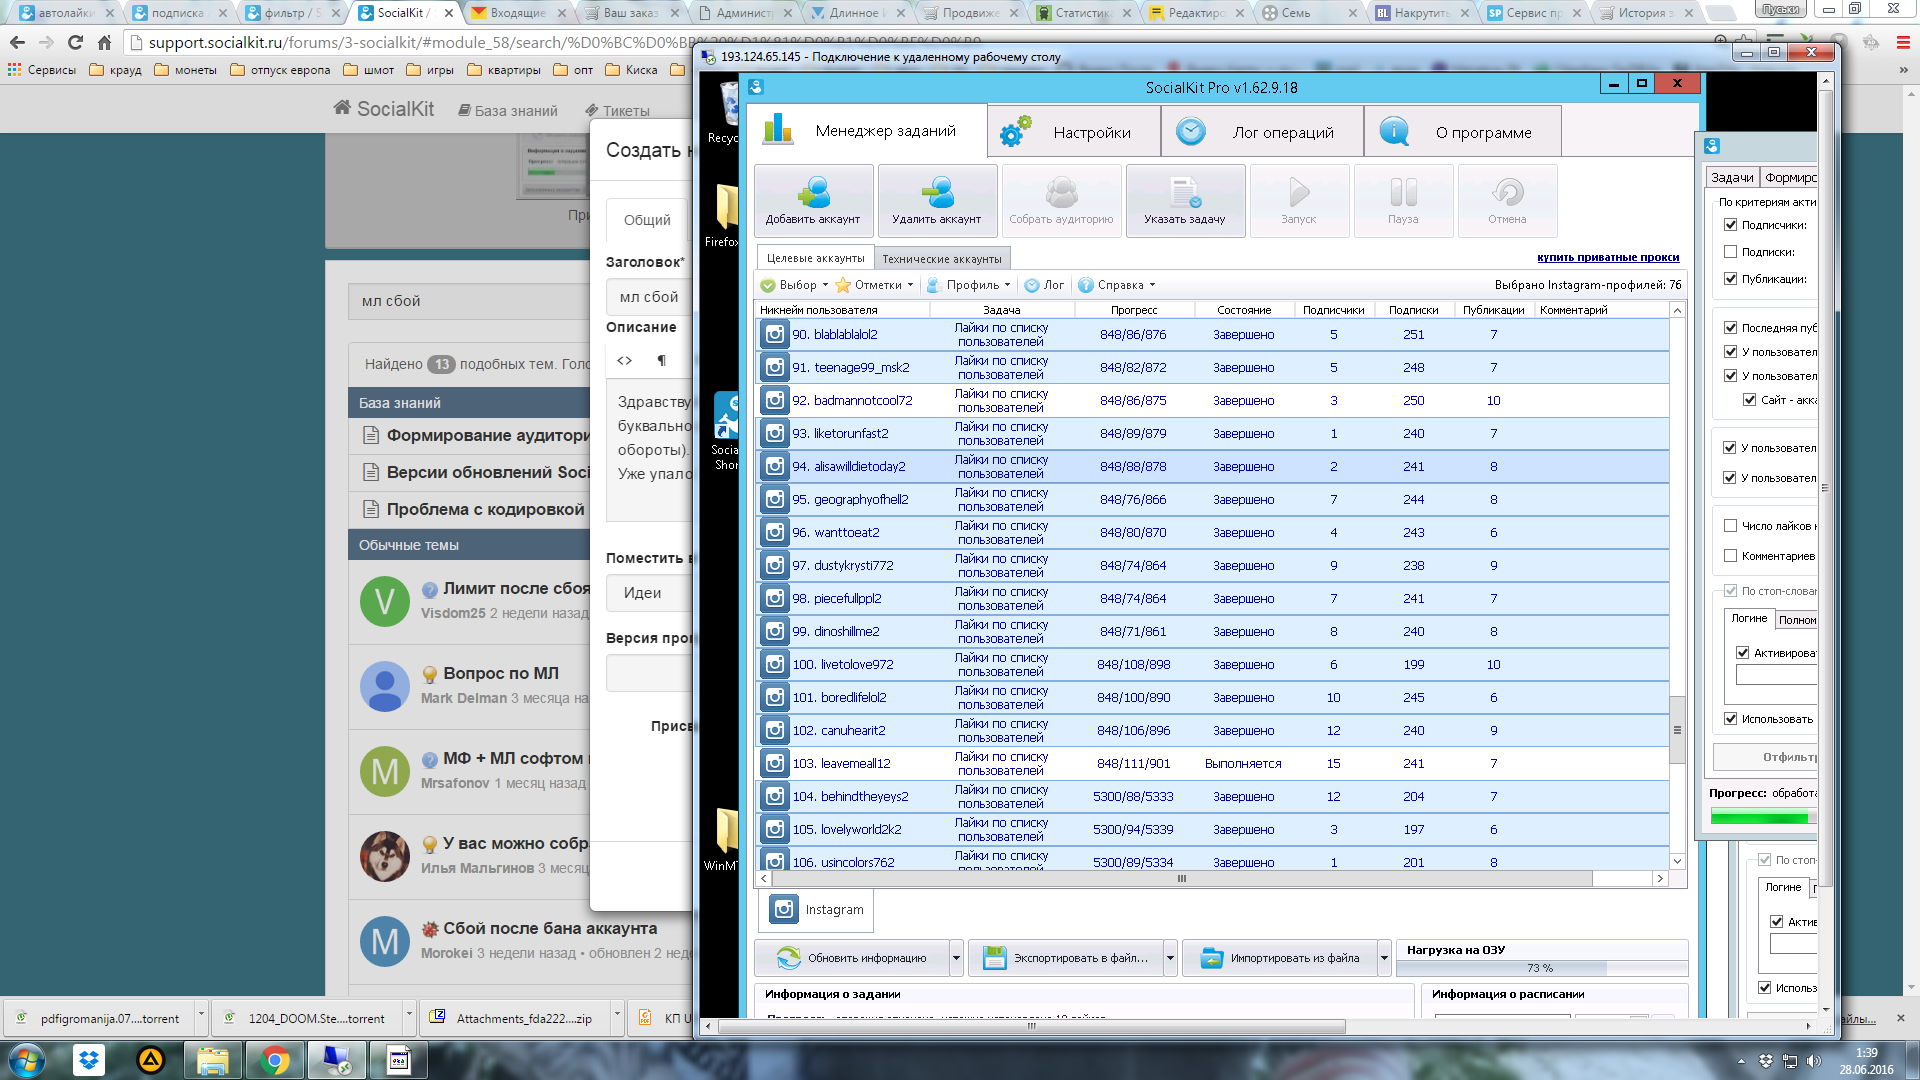Viewport: 1920px width, 1080px height.
Task: Click Import from file (Импортировать из файла) icon
Action: tap(1211, 958)
